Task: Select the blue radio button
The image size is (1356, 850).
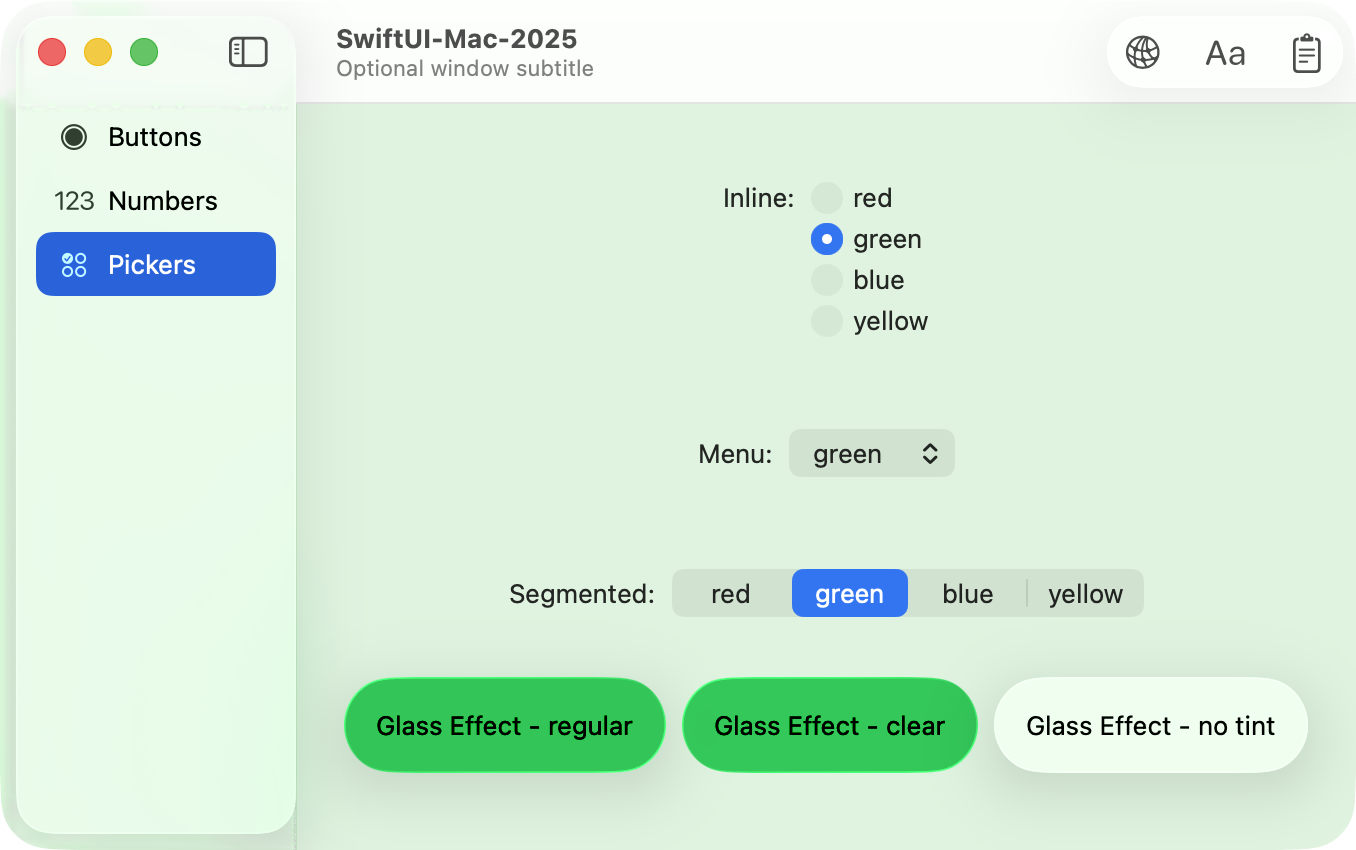Action: point(827,280)
